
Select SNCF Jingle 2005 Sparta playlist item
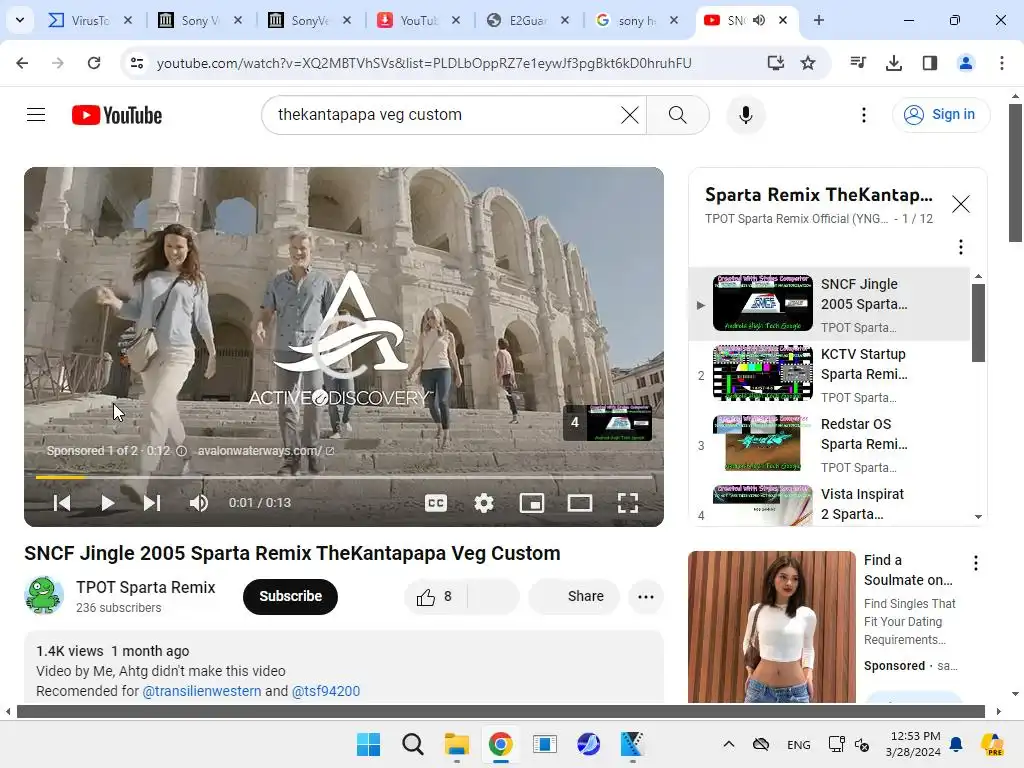click(829, 304)
